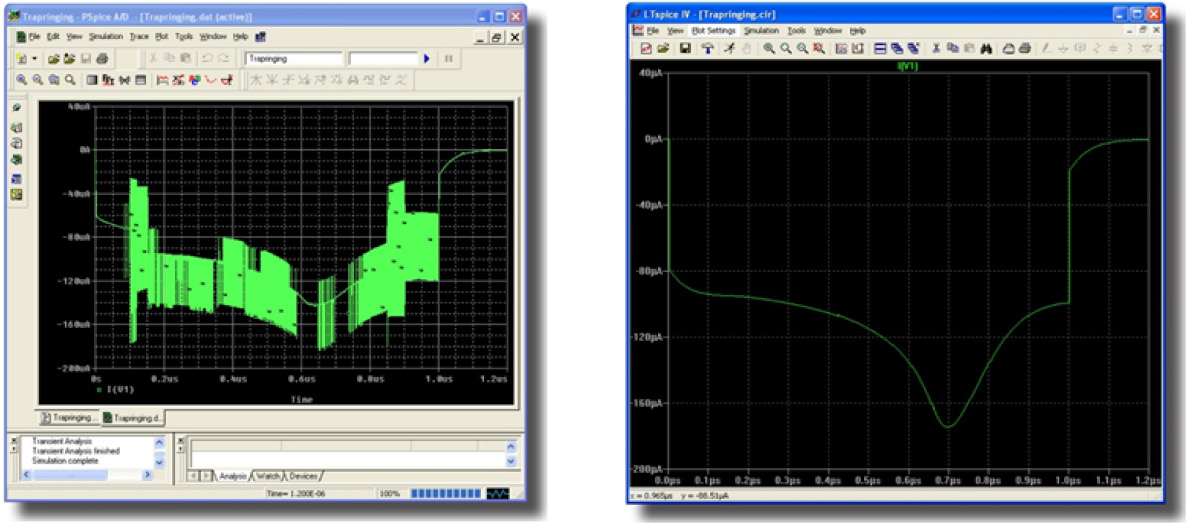Open the Plot Settings menu in LTspice
This screenshot has height=523, width=1186.
[x=713, y=31]
